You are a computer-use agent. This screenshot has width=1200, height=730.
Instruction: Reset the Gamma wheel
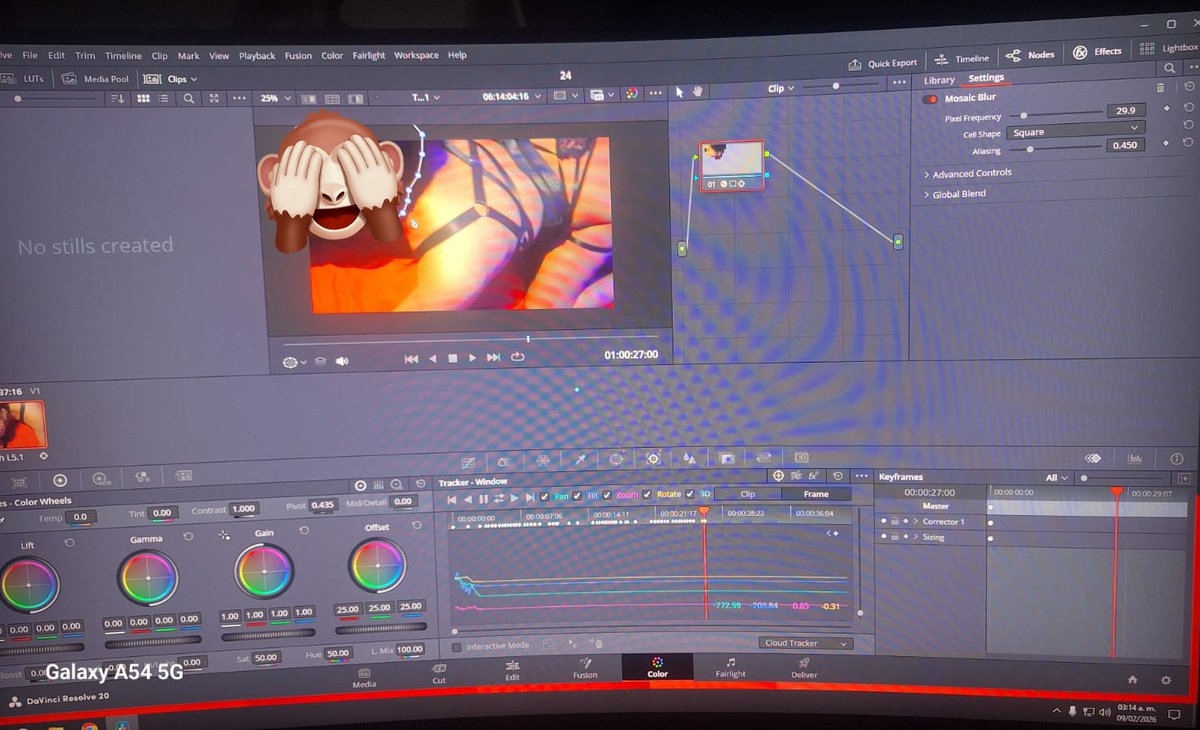click(188, 537)
